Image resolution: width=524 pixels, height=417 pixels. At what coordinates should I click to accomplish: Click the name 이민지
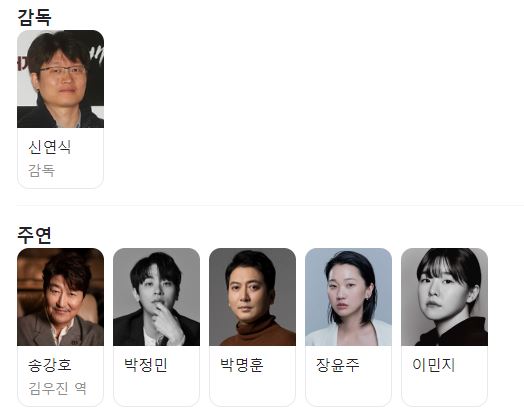(x=433, y=365)
